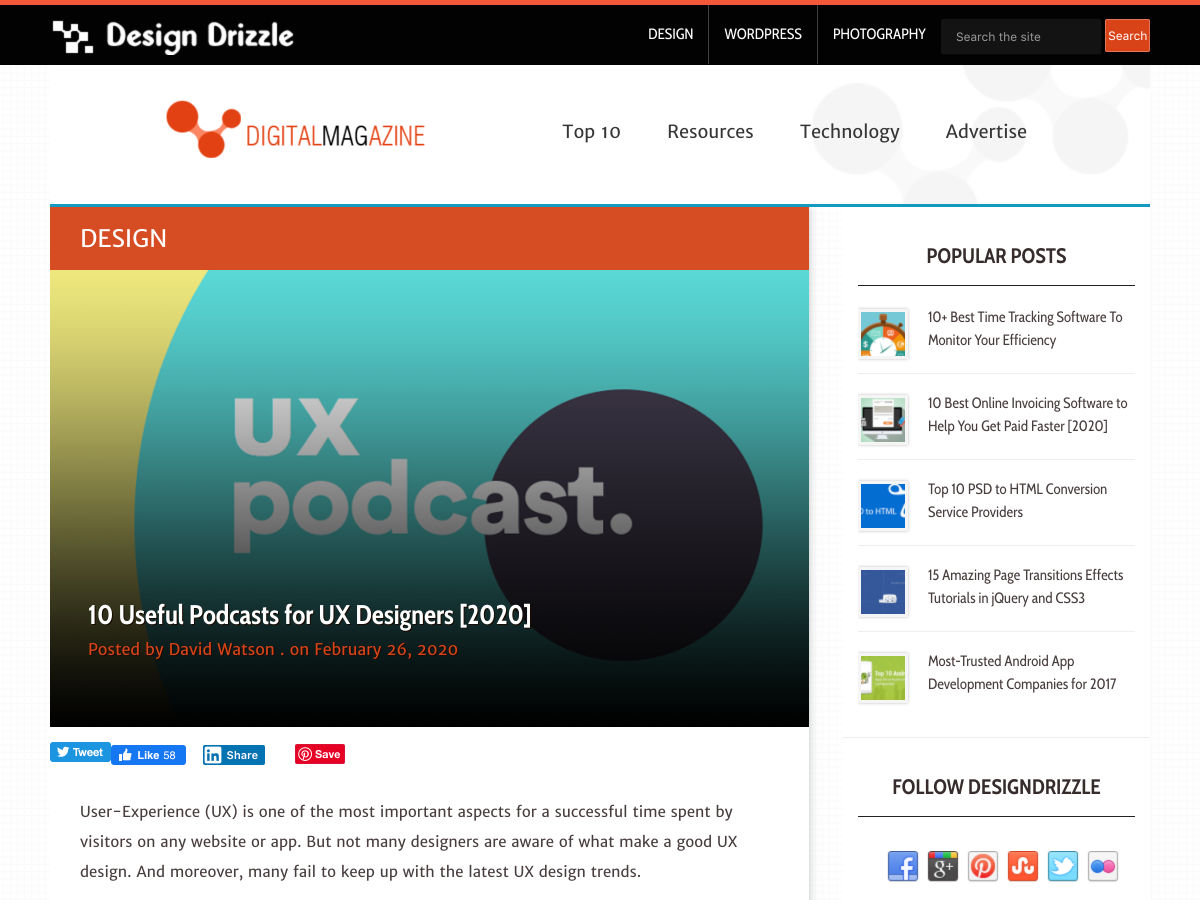This screenshot has height=900, width=1200.
Task: Click the Digital Magazine logo
Action: [296, 131]
